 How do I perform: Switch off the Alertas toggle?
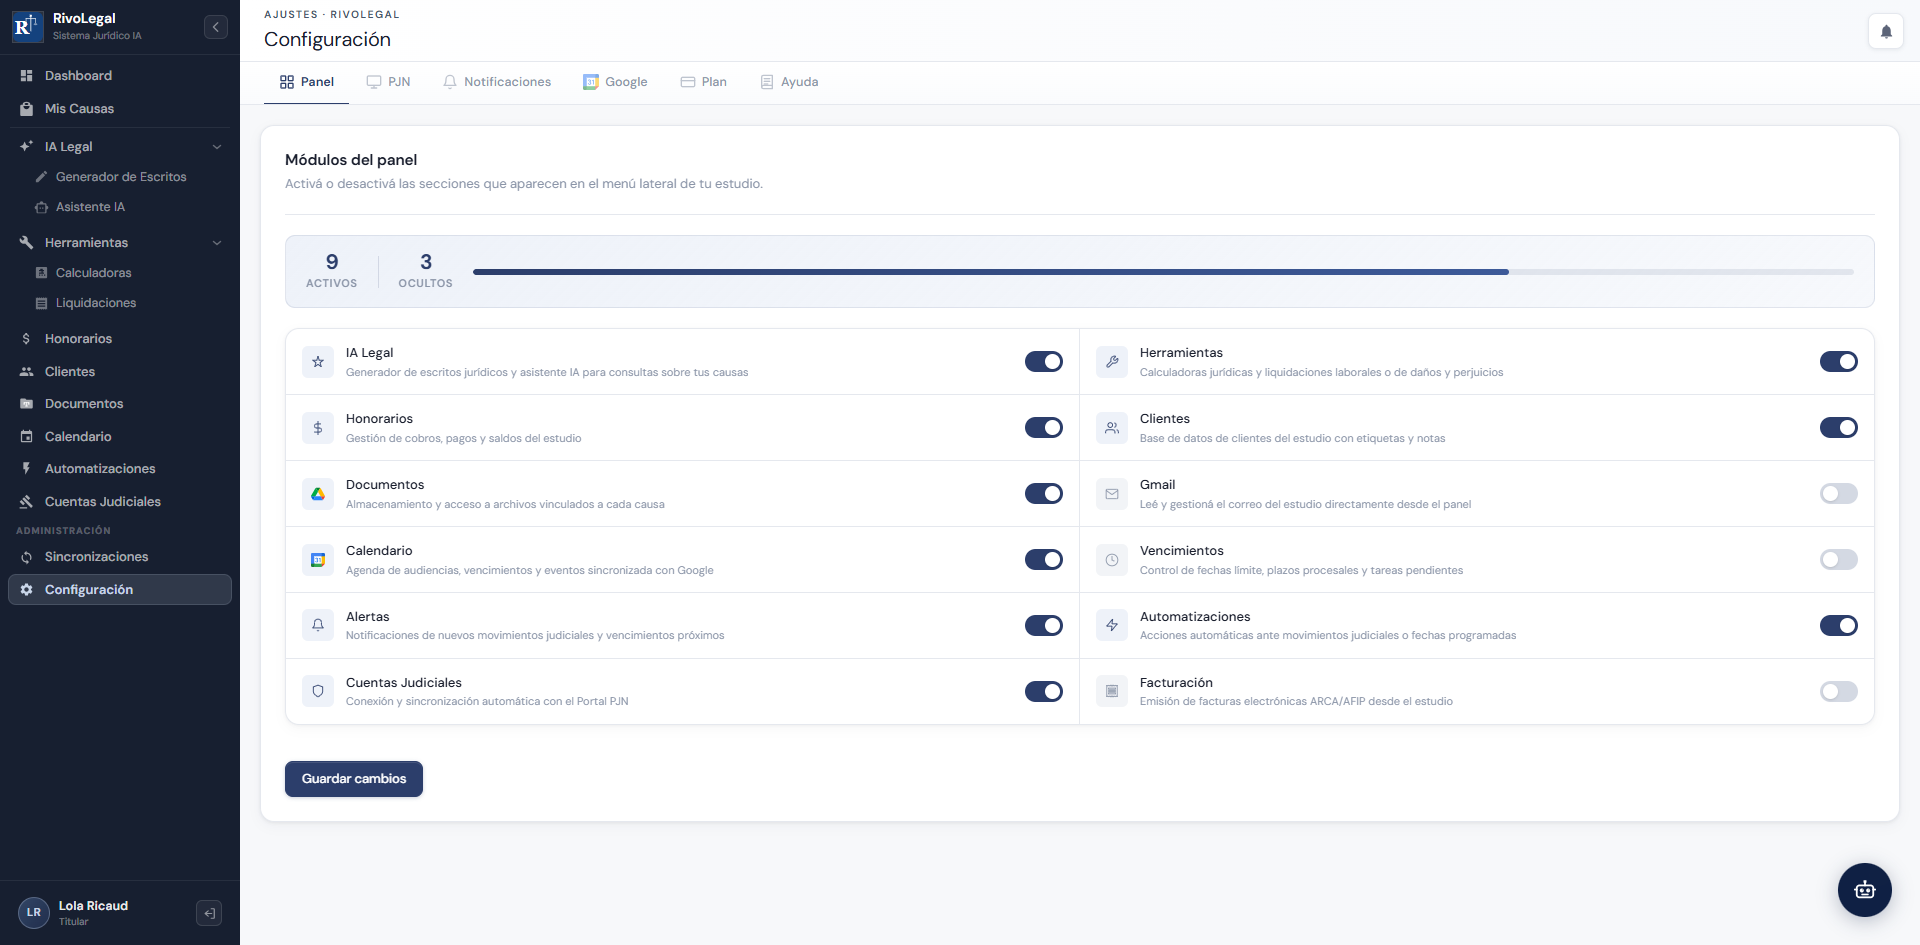click(1044, 626)
